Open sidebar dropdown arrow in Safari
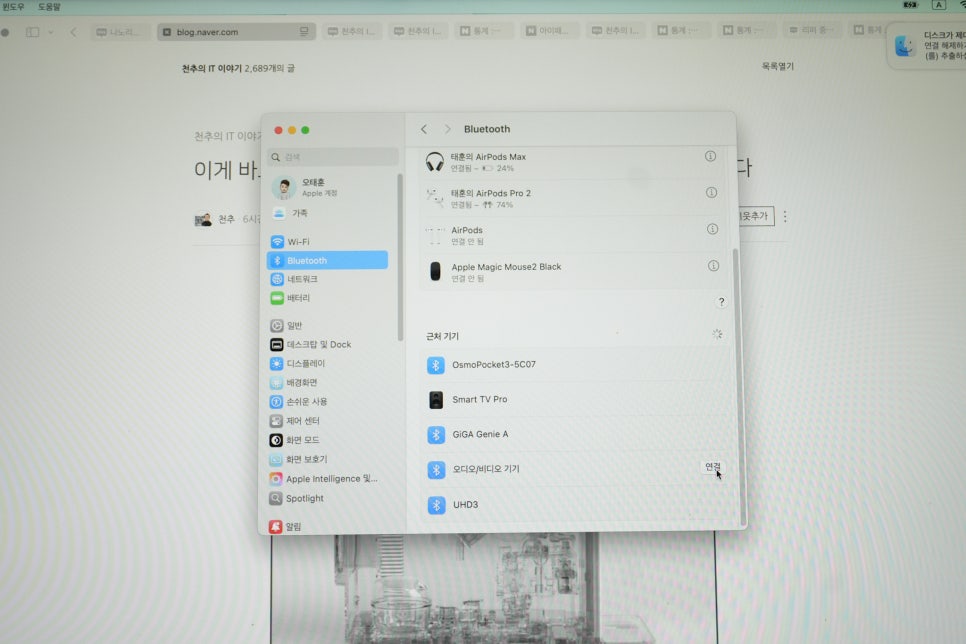Image resolution: width=966 pixels, height=644 pixels. [51, 32]
